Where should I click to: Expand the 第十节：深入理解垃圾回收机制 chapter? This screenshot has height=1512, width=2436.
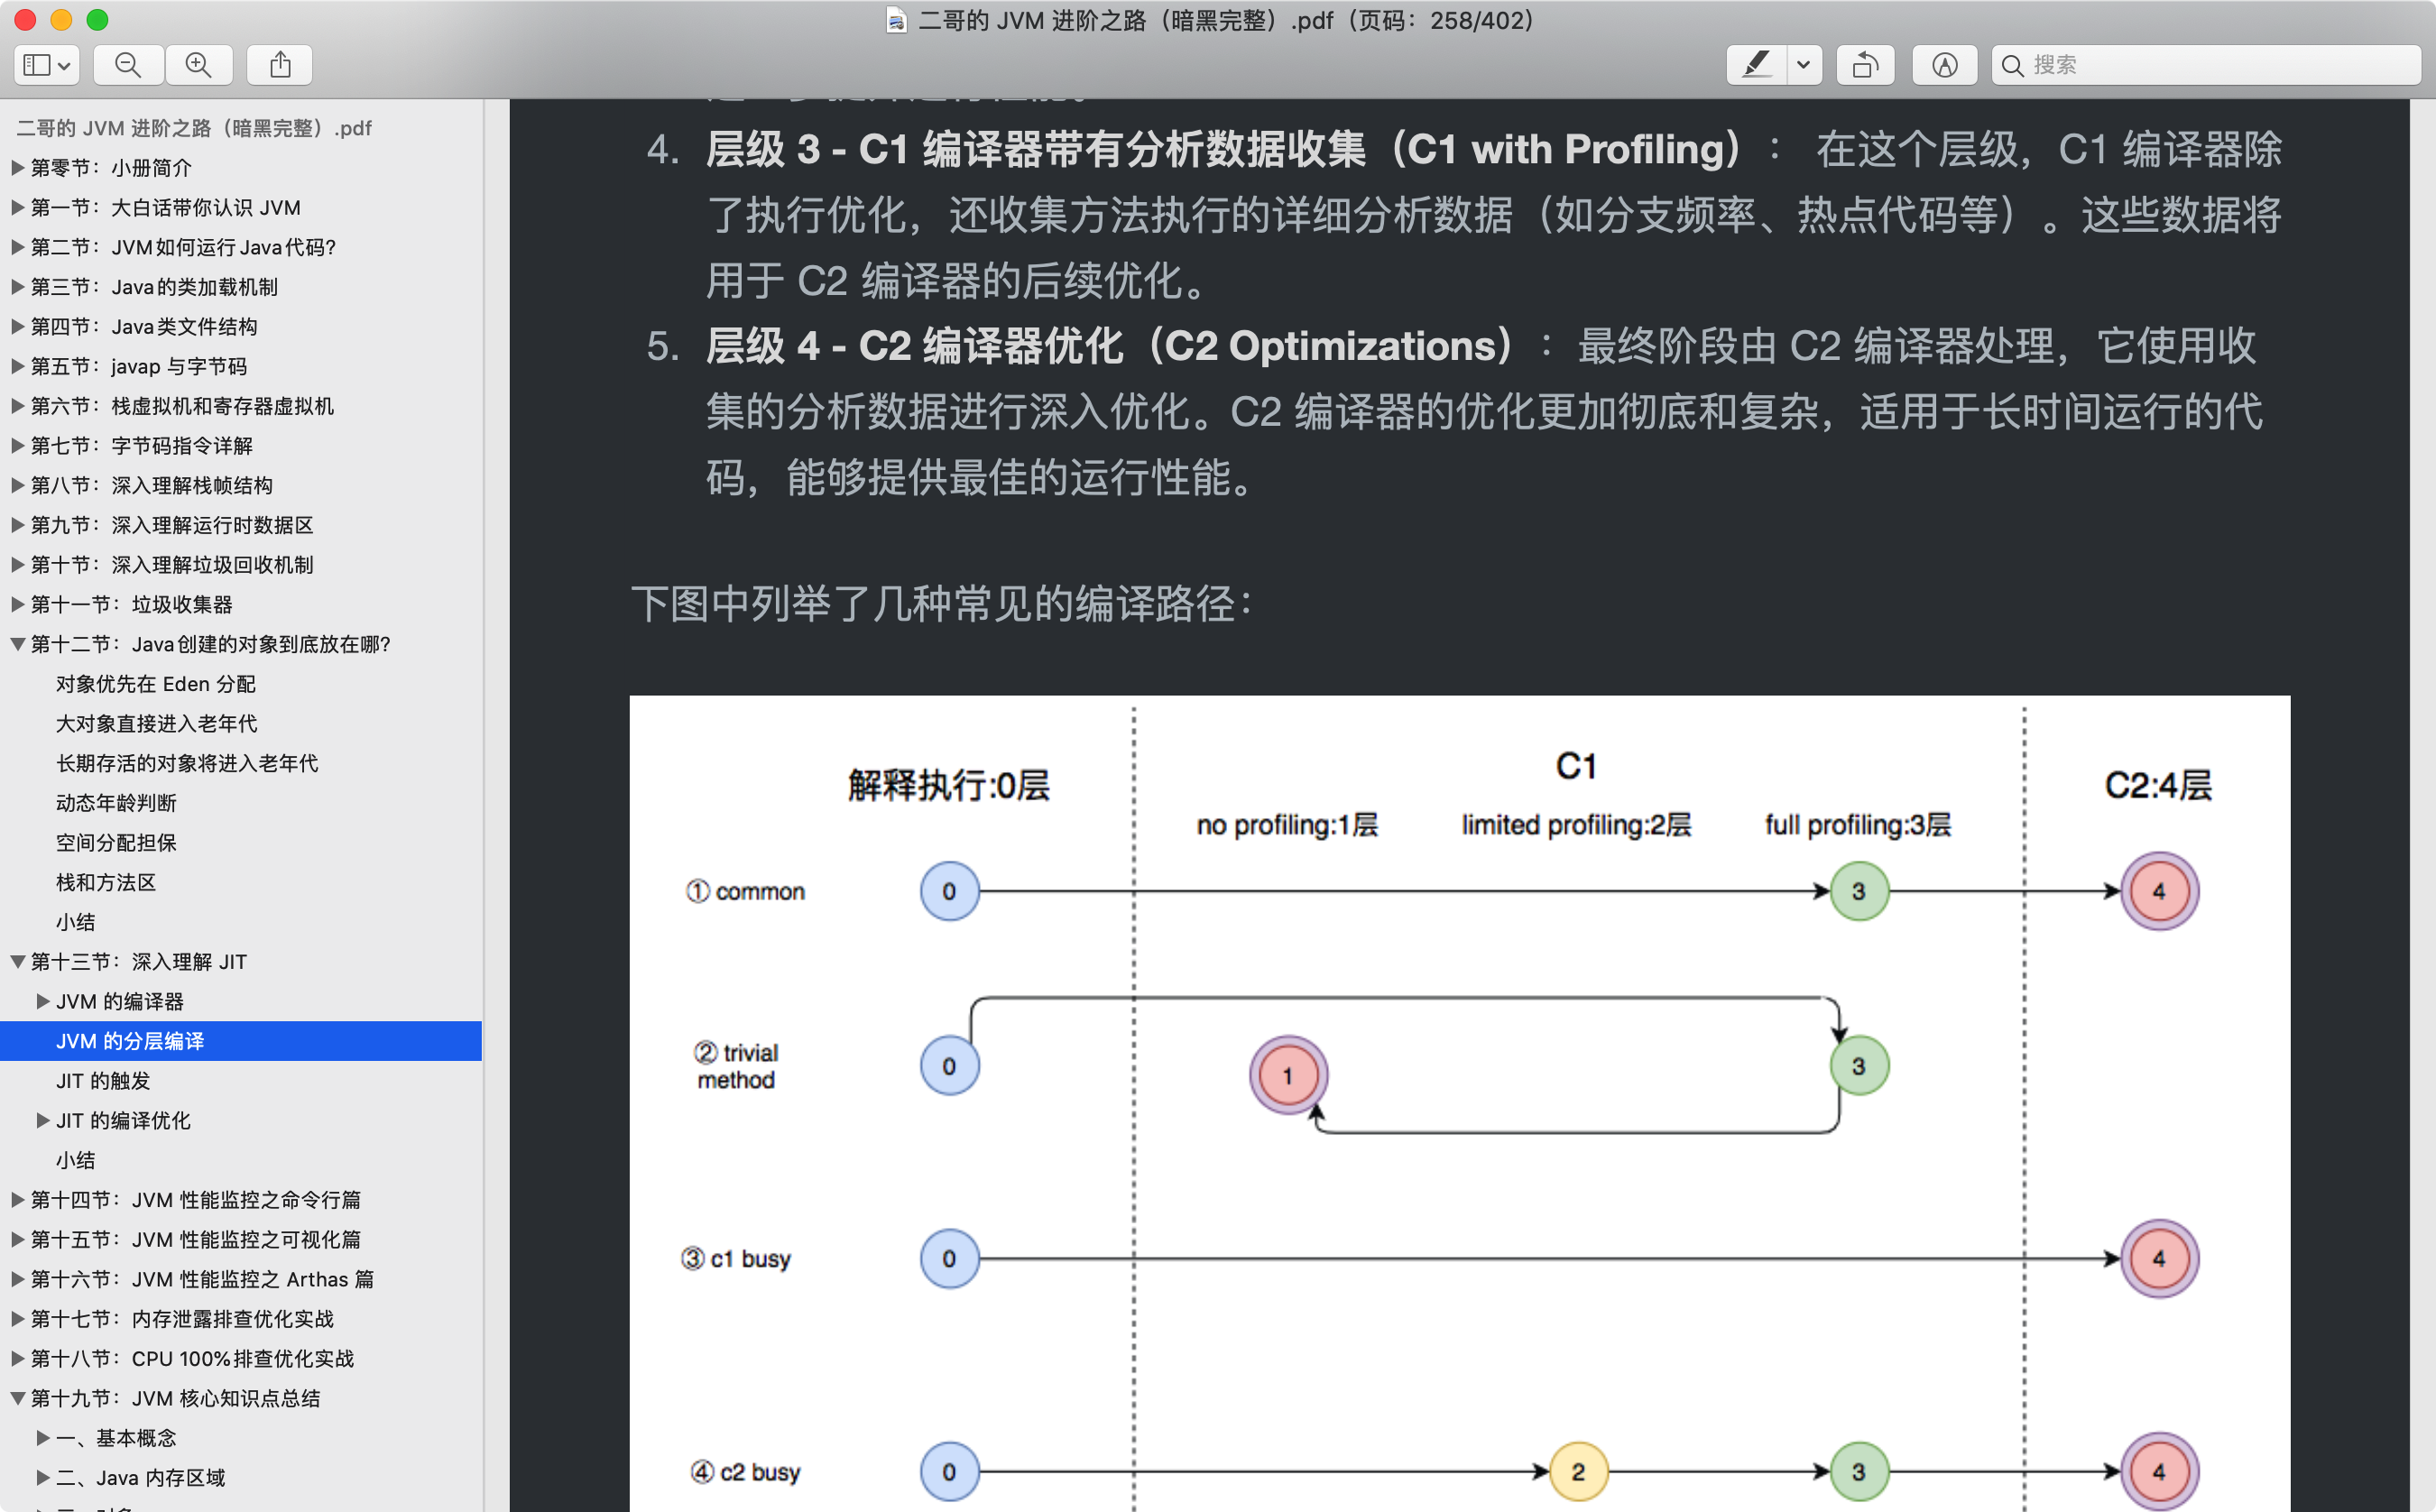click(16, 564)
